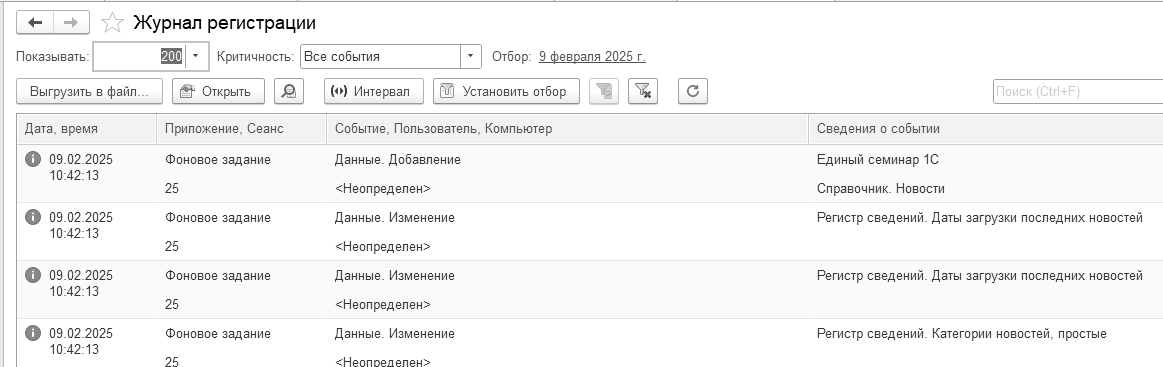This screenshot has width=1163, height=367.
Task: Click the Выгрузить в файл button
Action: (x=90, y=91)
